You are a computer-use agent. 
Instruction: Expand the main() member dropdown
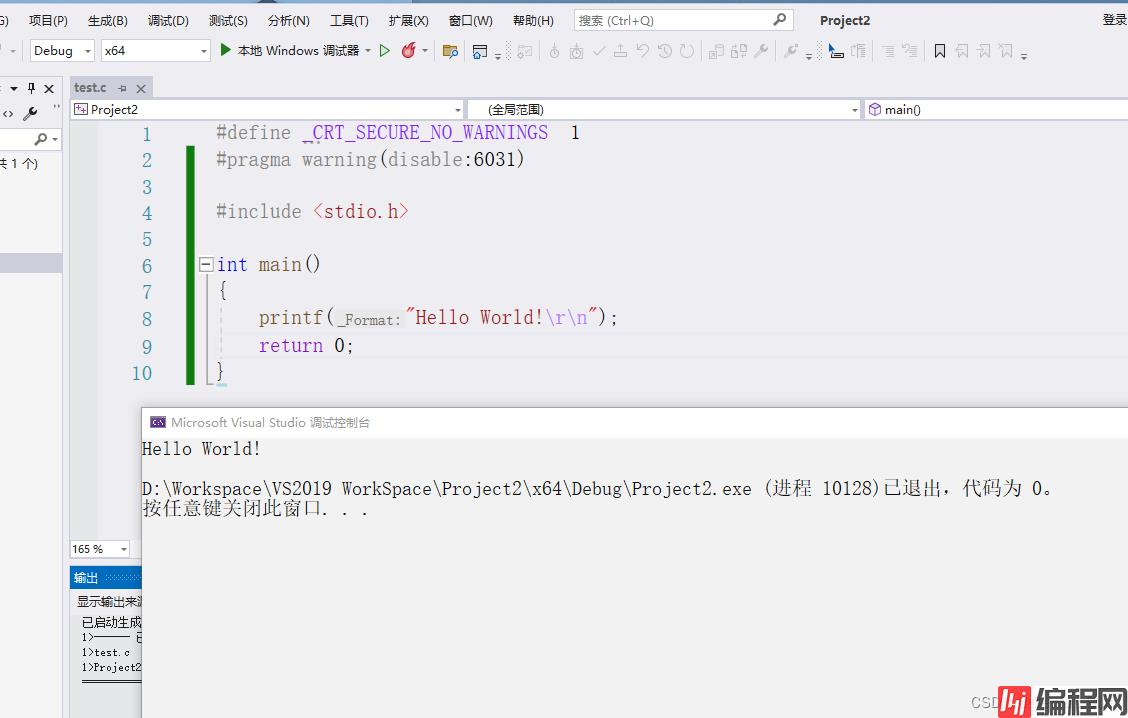pos(995,110)
